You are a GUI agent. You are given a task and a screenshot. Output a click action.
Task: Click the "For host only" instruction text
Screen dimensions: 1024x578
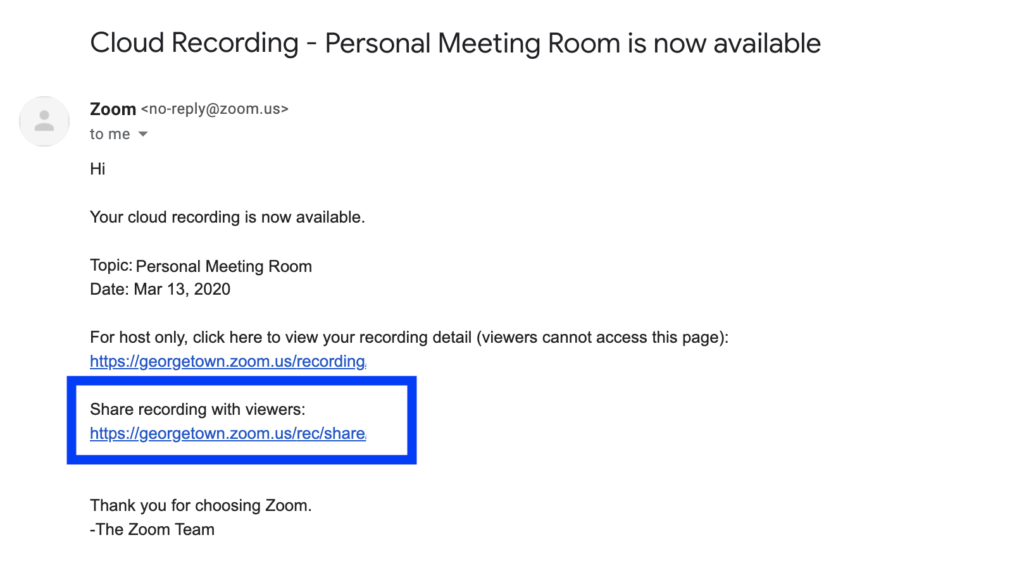pyautogui.click(x=410, y=337)
